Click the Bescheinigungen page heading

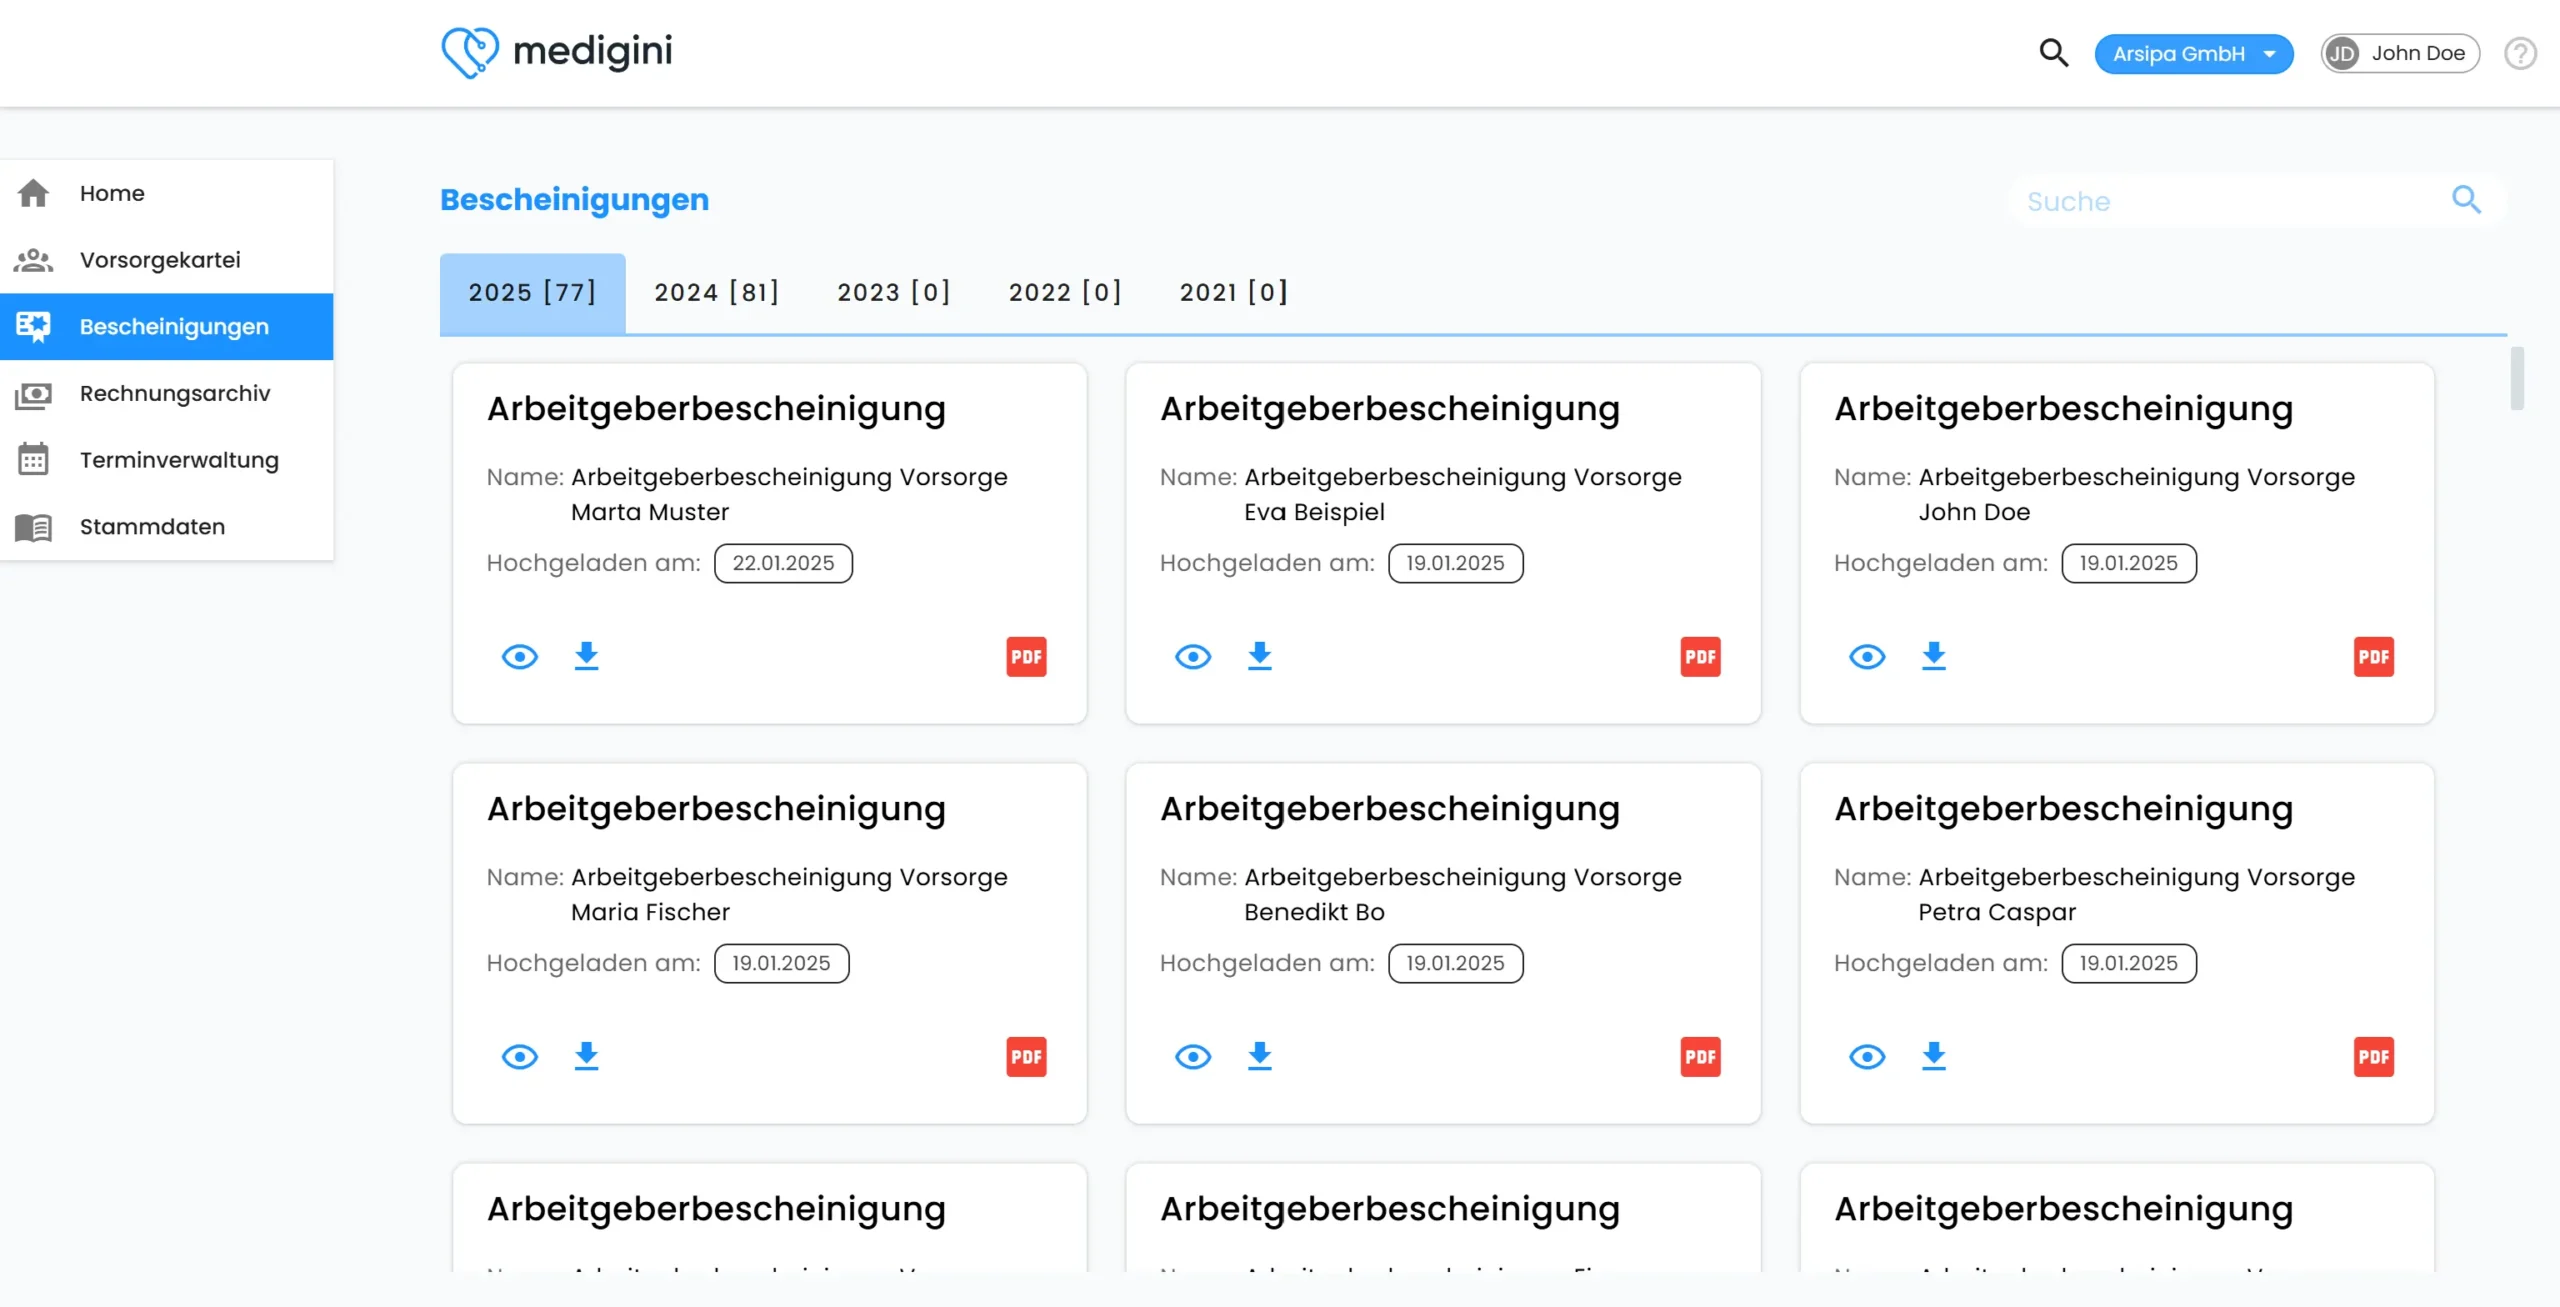[574, 200]
